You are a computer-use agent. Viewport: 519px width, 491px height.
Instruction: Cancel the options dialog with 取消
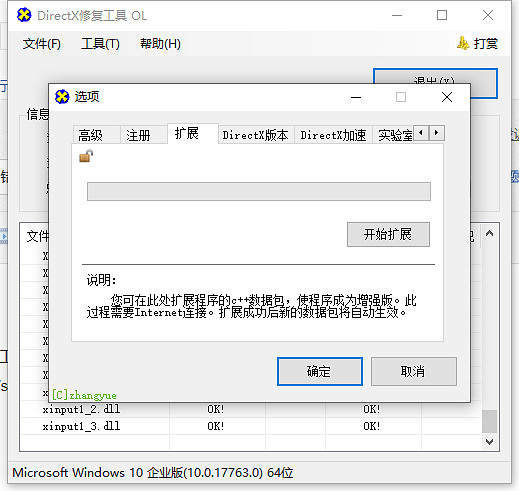pyautogui.click(x=414, y=371)
